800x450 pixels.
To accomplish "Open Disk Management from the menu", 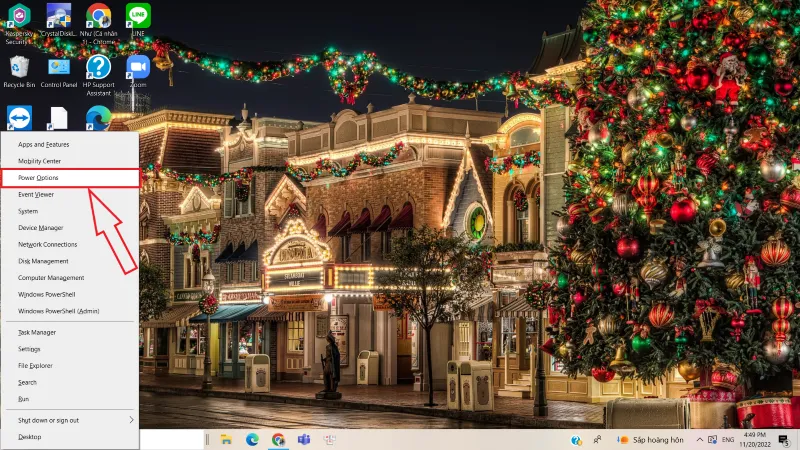I will click(x=43, y=261).
